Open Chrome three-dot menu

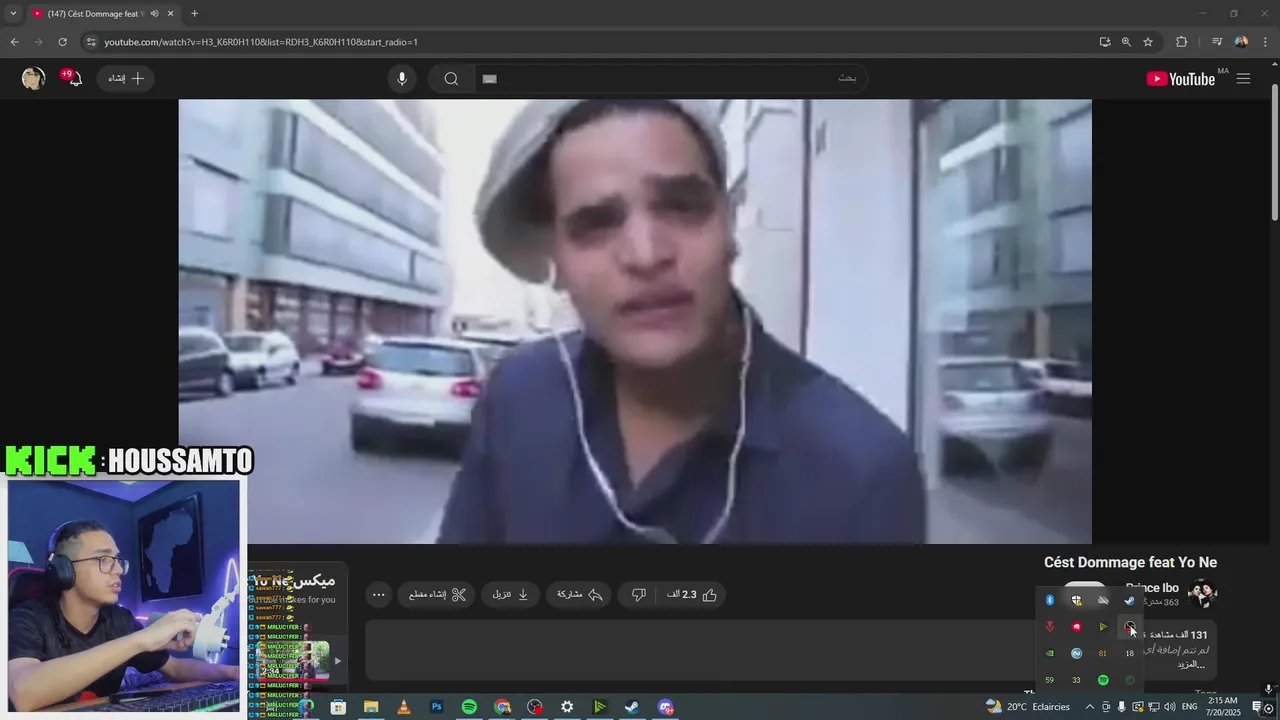pos(1265,42)
